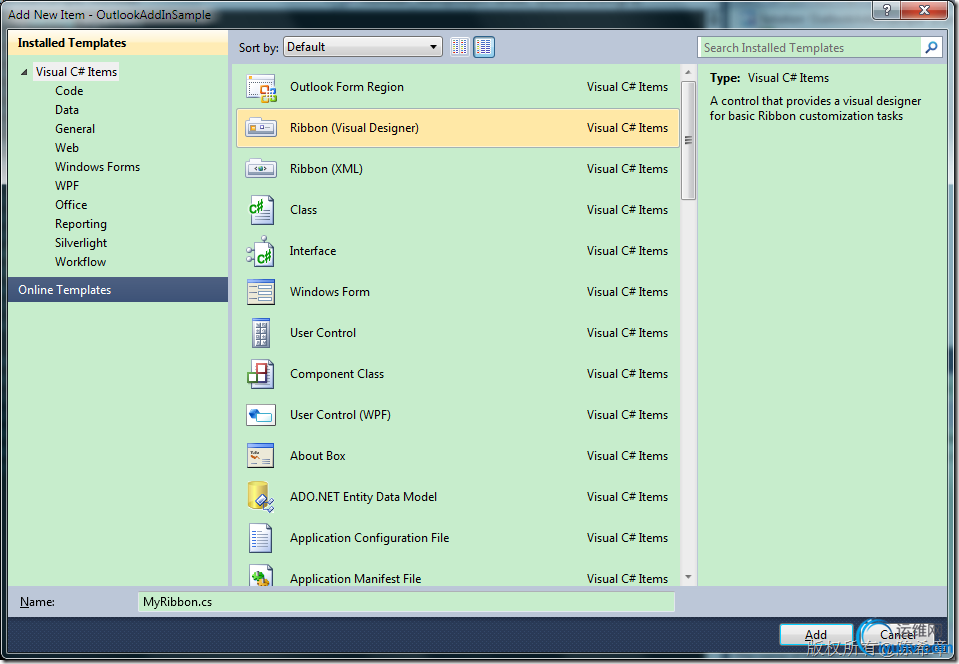
Task: Open the Installed Templates section header
Action: point(118,43)
